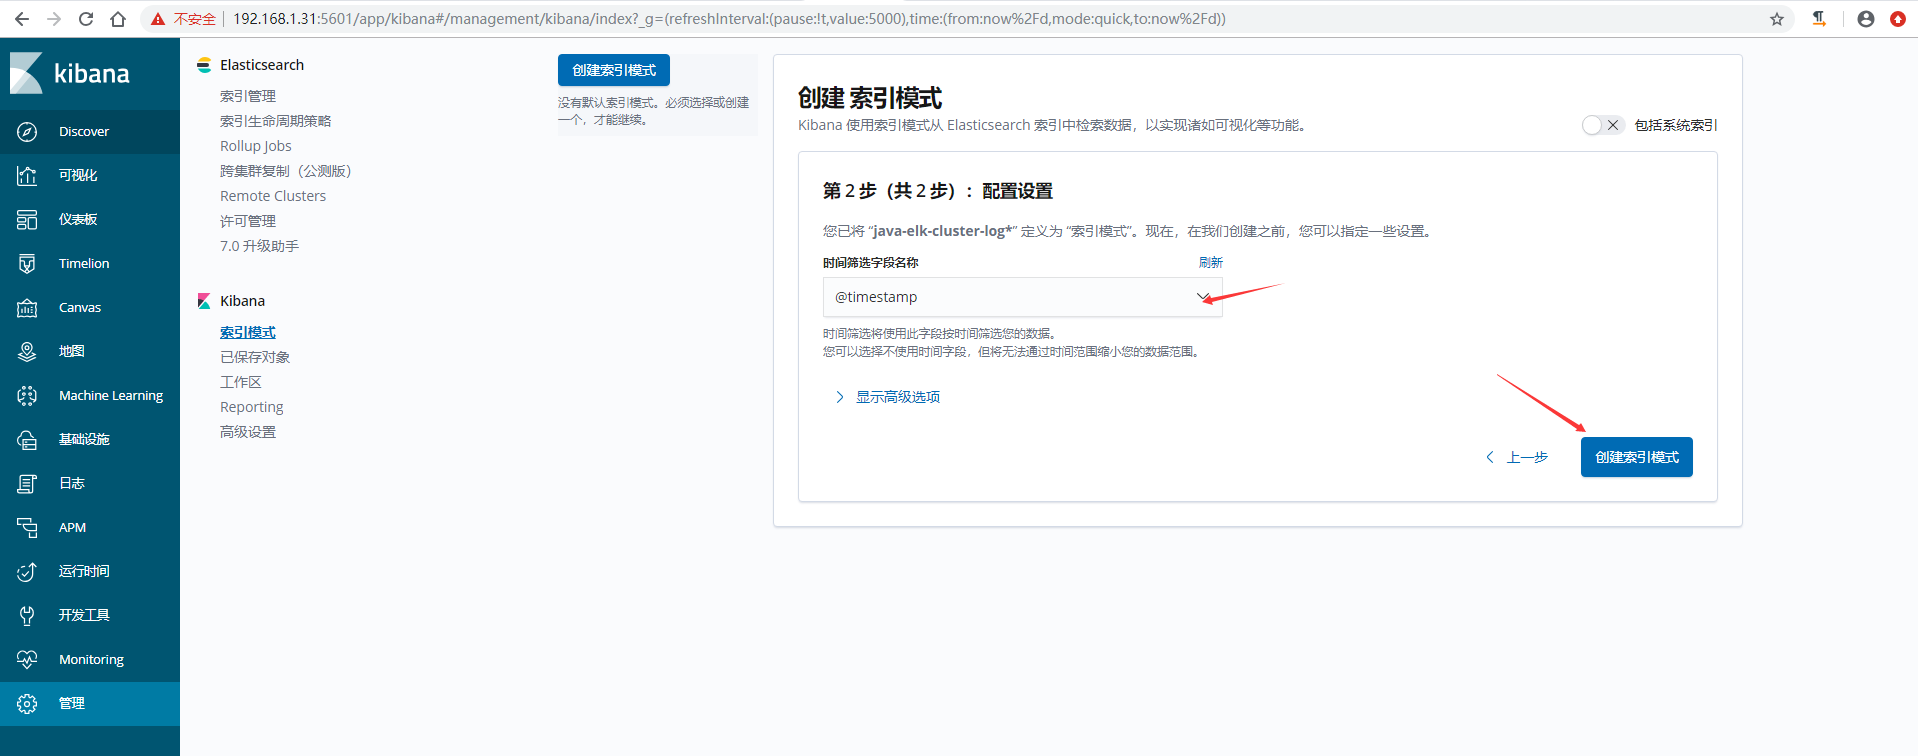Screen dimensions: 1918x756
Task: Select Rollup Jobs menu item
Action: 256,146
